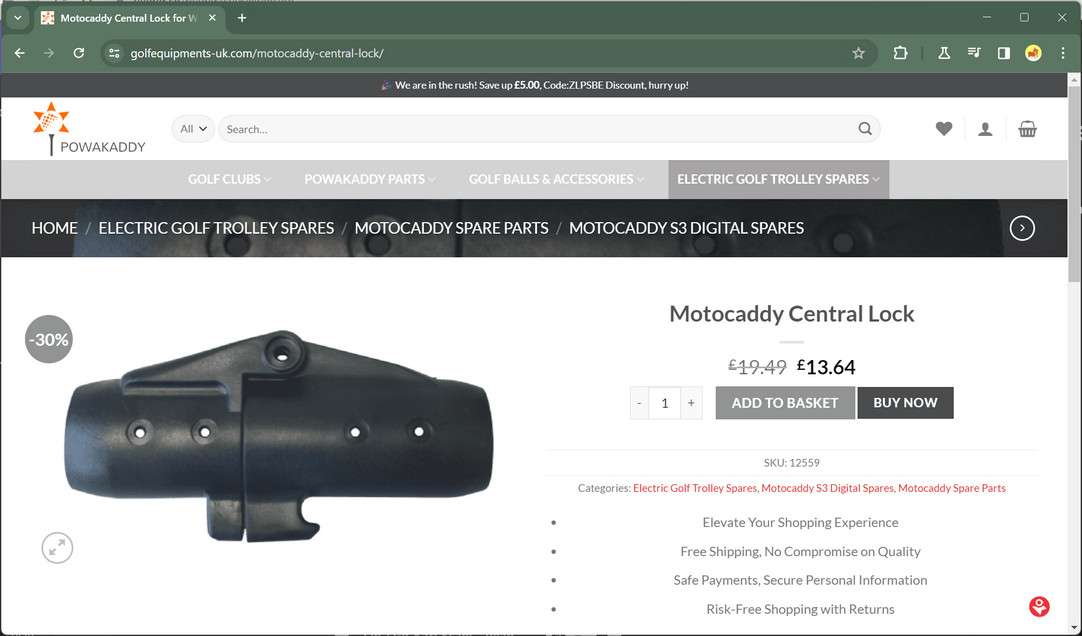
Task: Open the Chrome profile avatar
Action: 1033,53
